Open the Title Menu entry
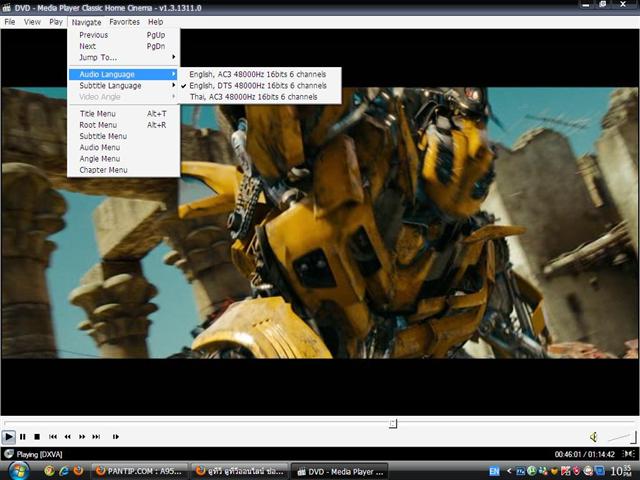Screen dimensions: 640x480 click(x=124, y=113)
